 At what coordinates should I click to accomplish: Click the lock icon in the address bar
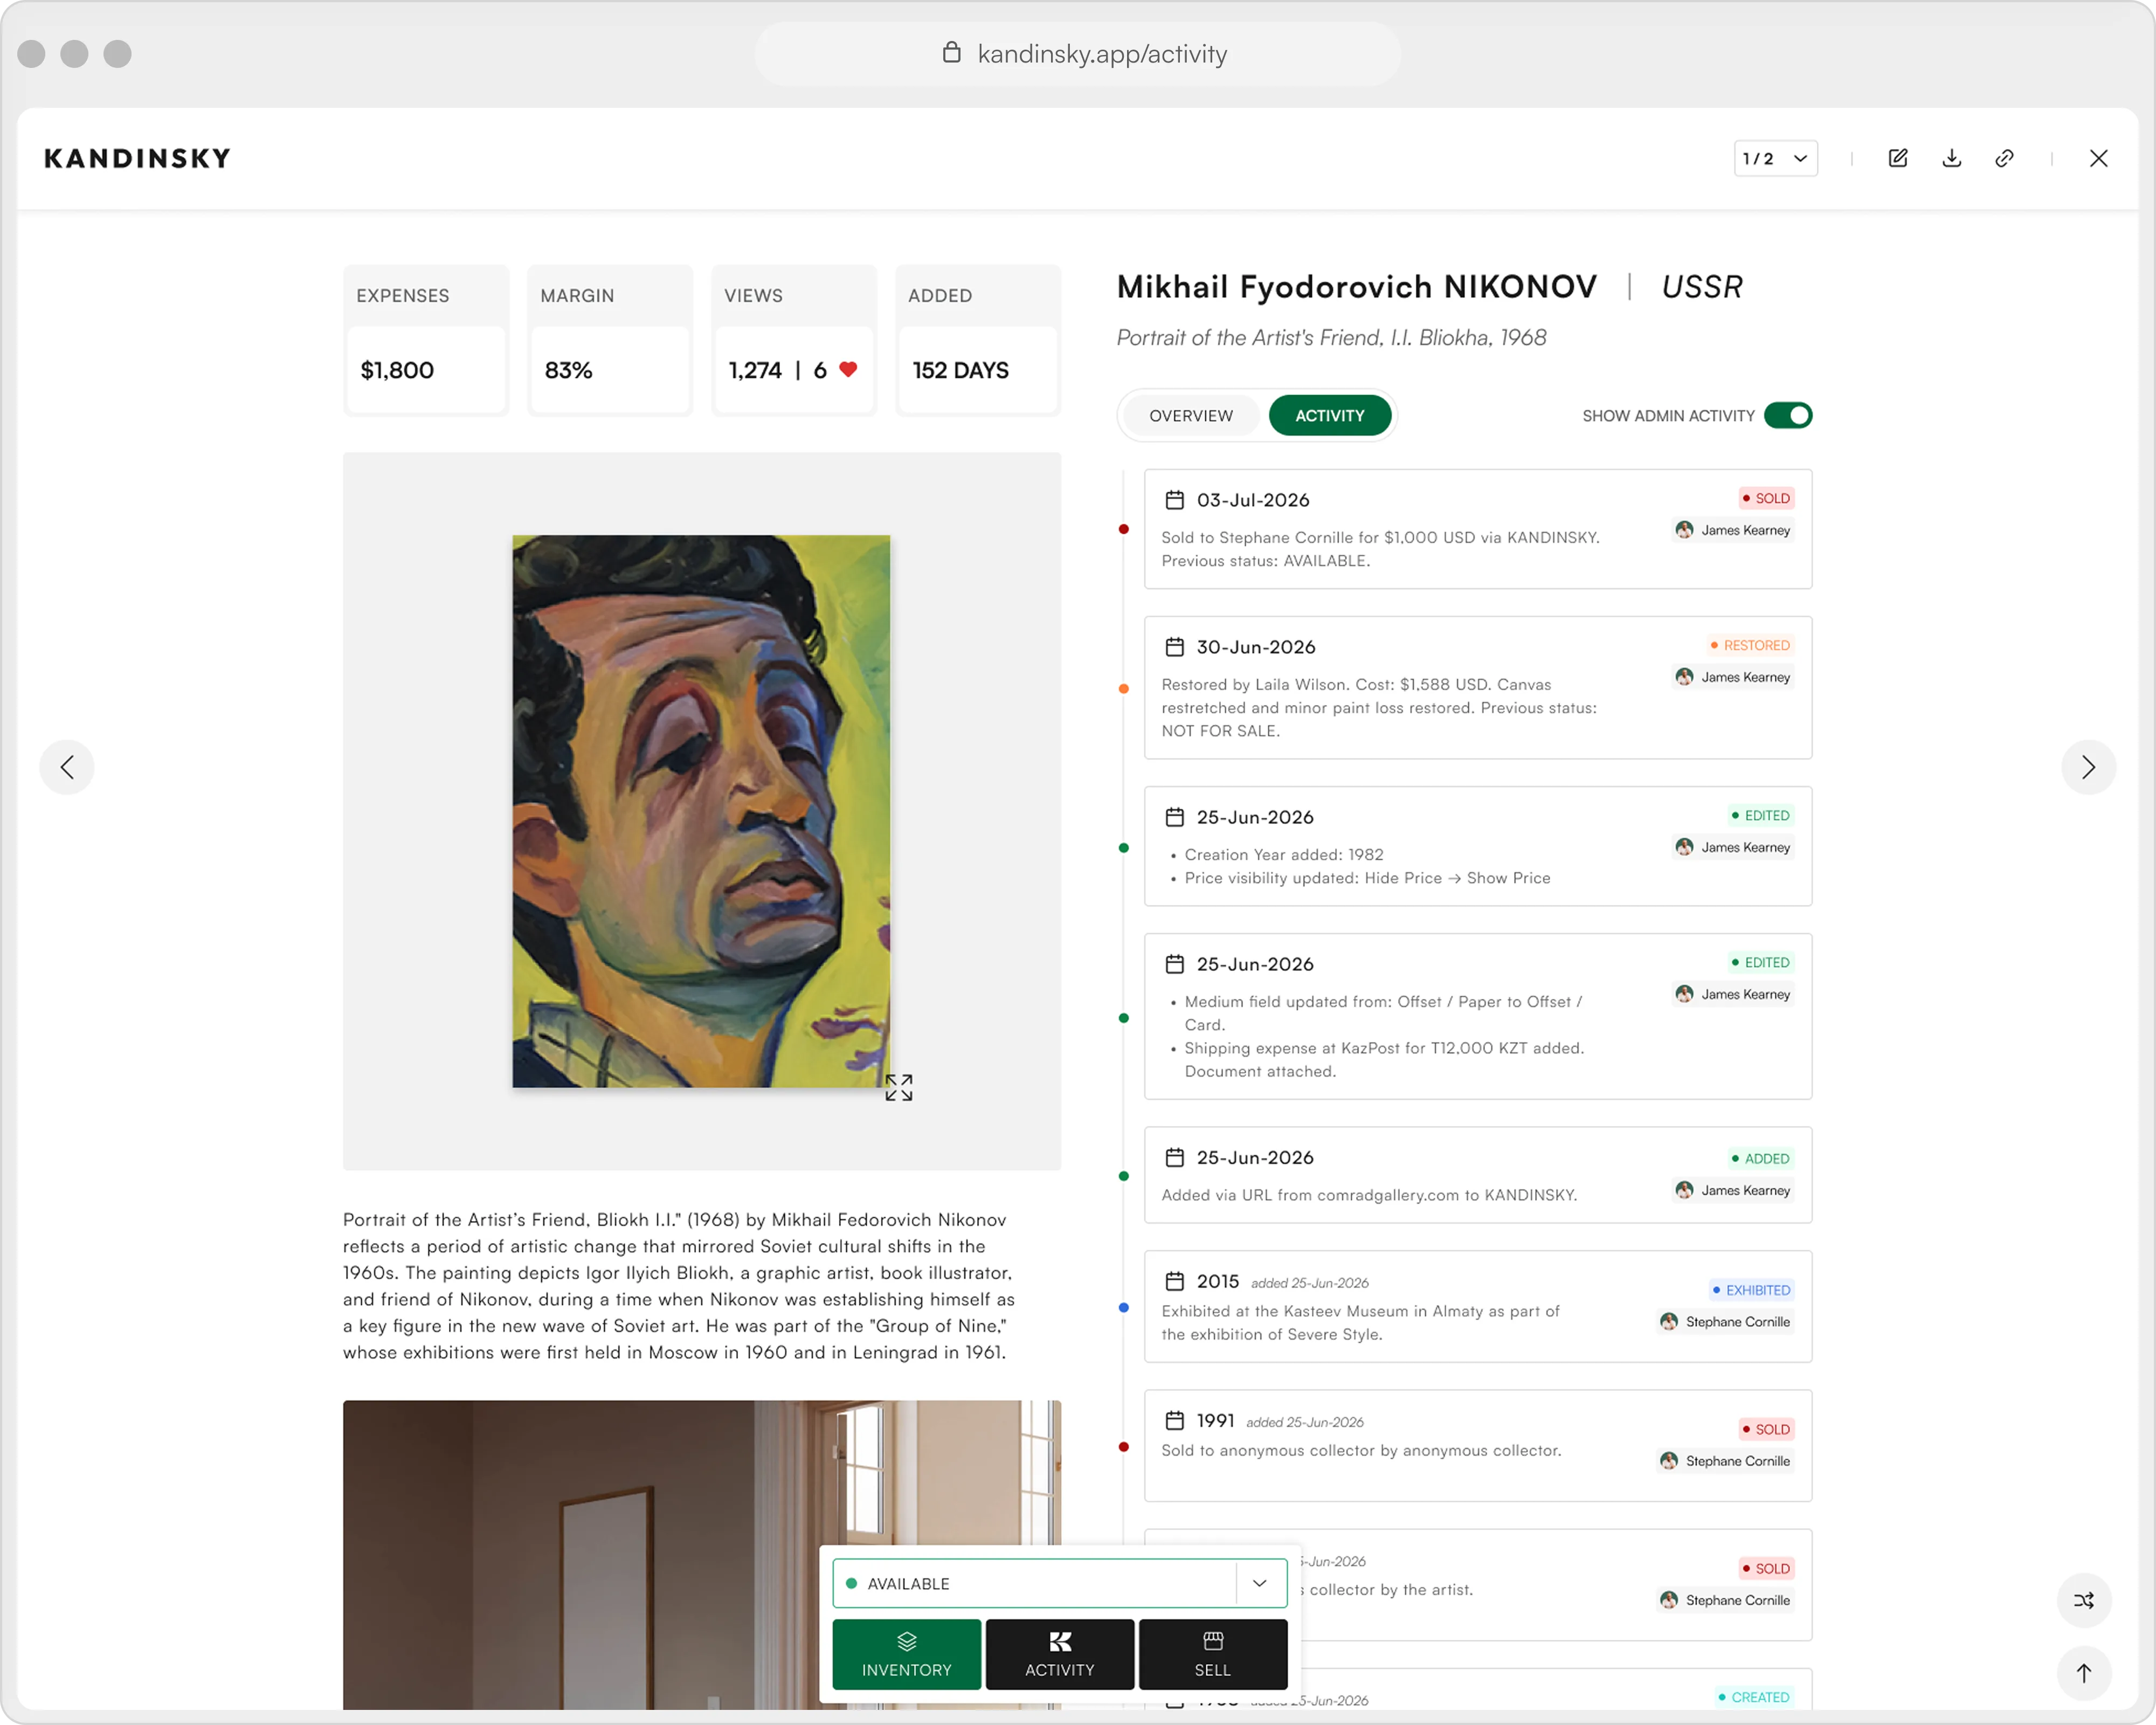pyautogui.click(x=951, y=53)
